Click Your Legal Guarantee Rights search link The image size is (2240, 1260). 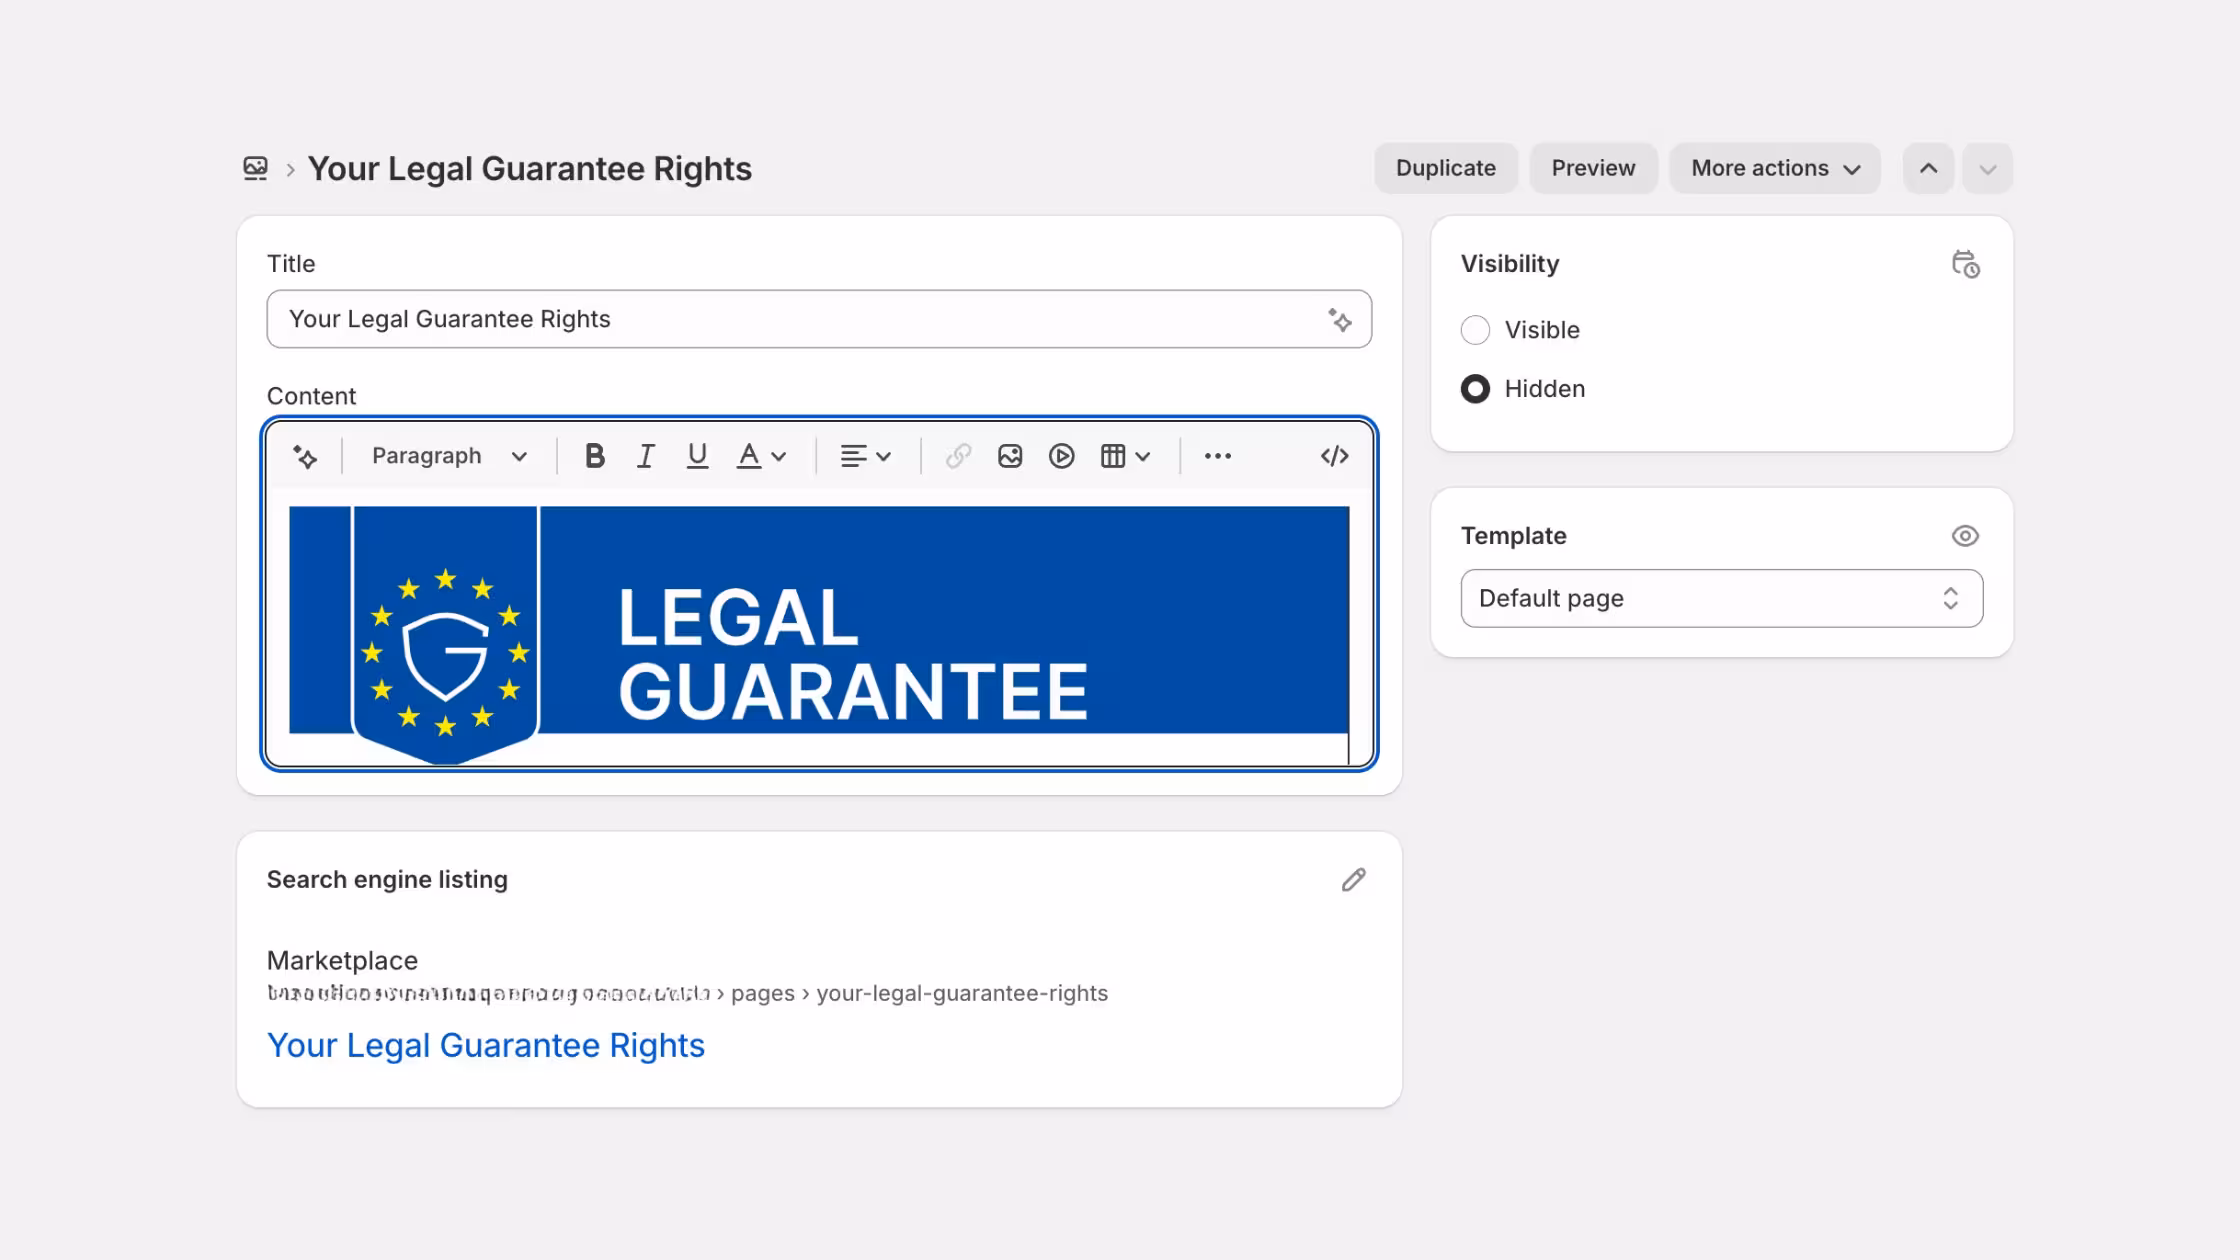coord(486,1045)
